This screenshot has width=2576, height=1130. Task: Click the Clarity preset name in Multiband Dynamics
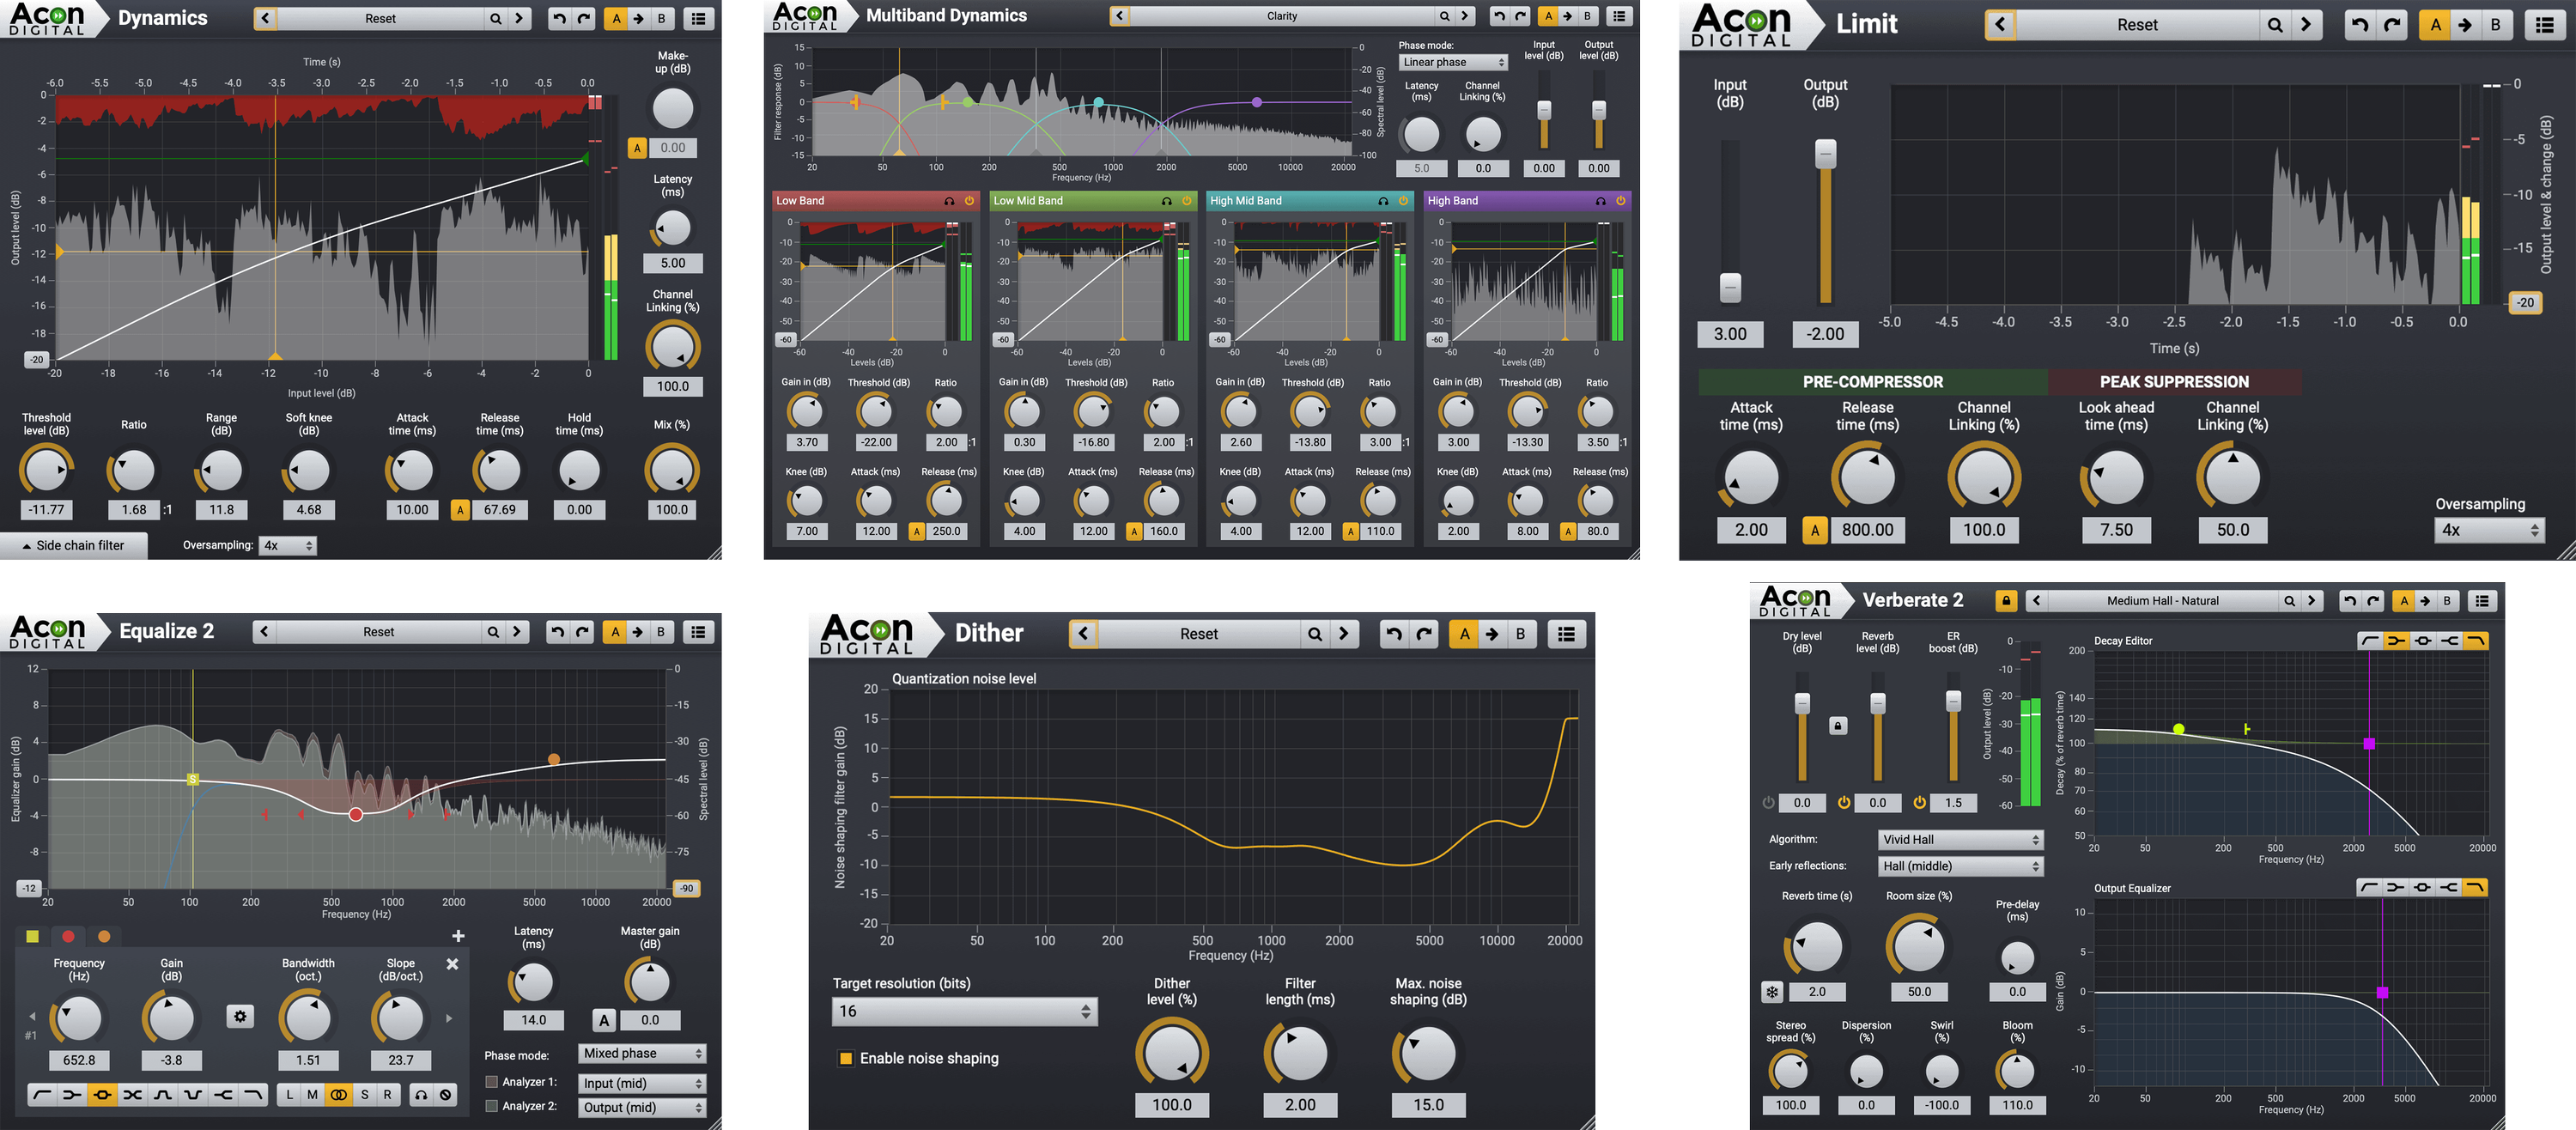tap(1281, 16)
